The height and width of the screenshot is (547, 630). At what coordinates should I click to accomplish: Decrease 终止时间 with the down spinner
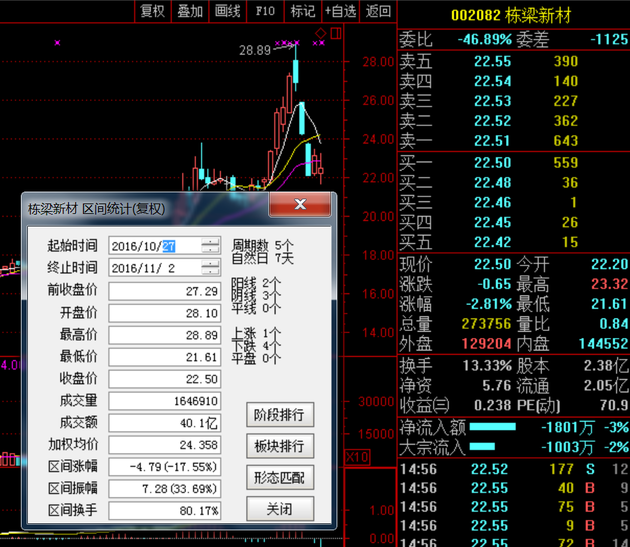pos(211,272)
